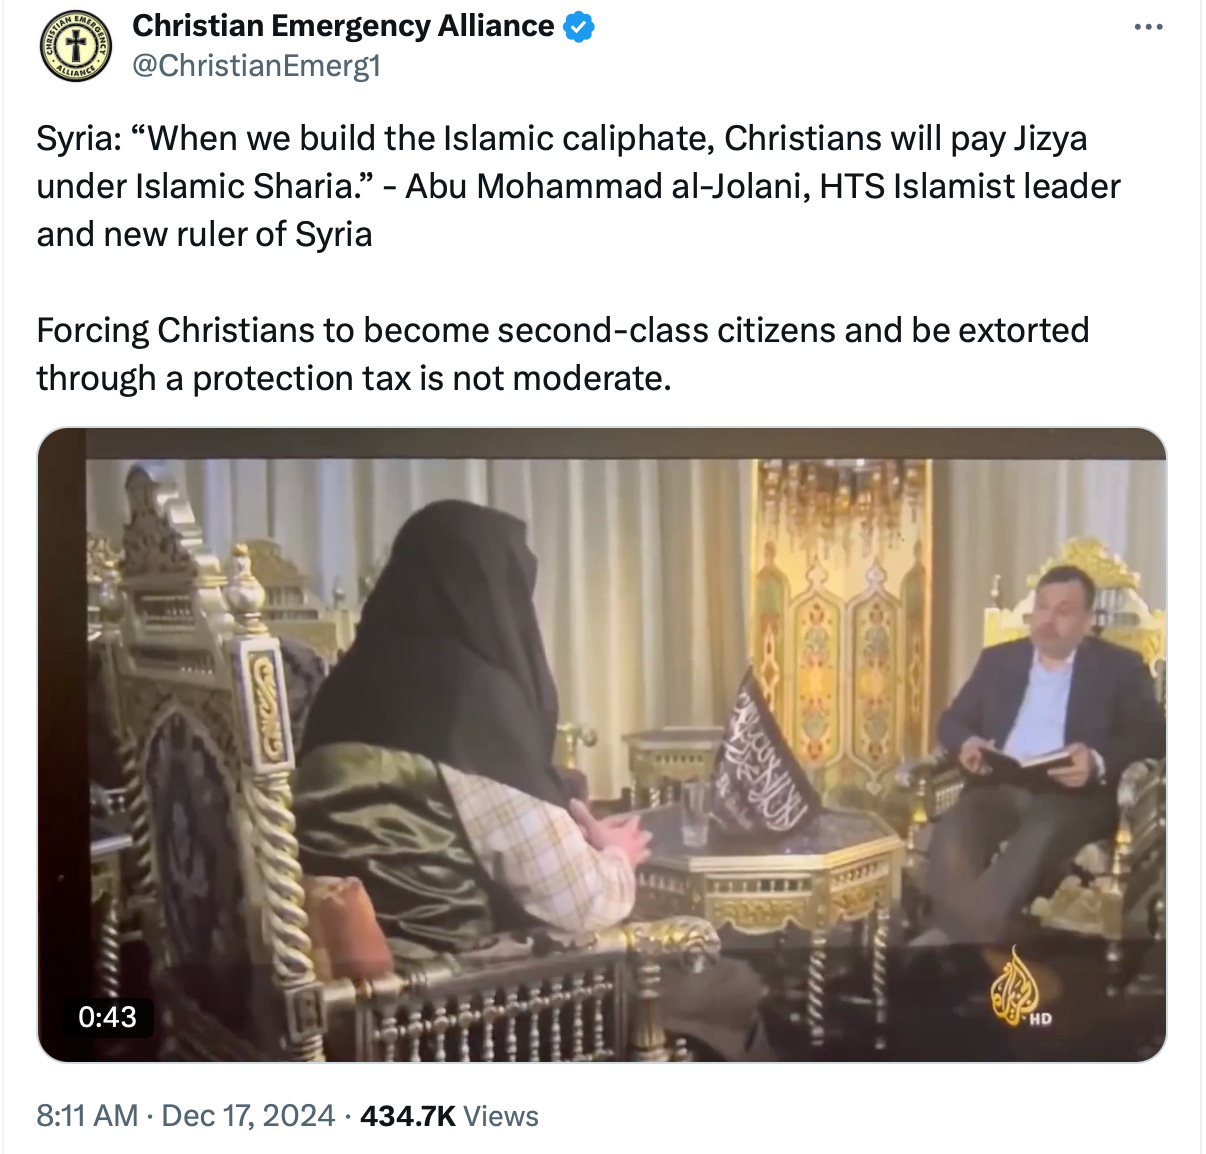Click the Christian Emergency Alliance profile avatar
This screenshot has height=1154, width=1206.
coord(75,46)
